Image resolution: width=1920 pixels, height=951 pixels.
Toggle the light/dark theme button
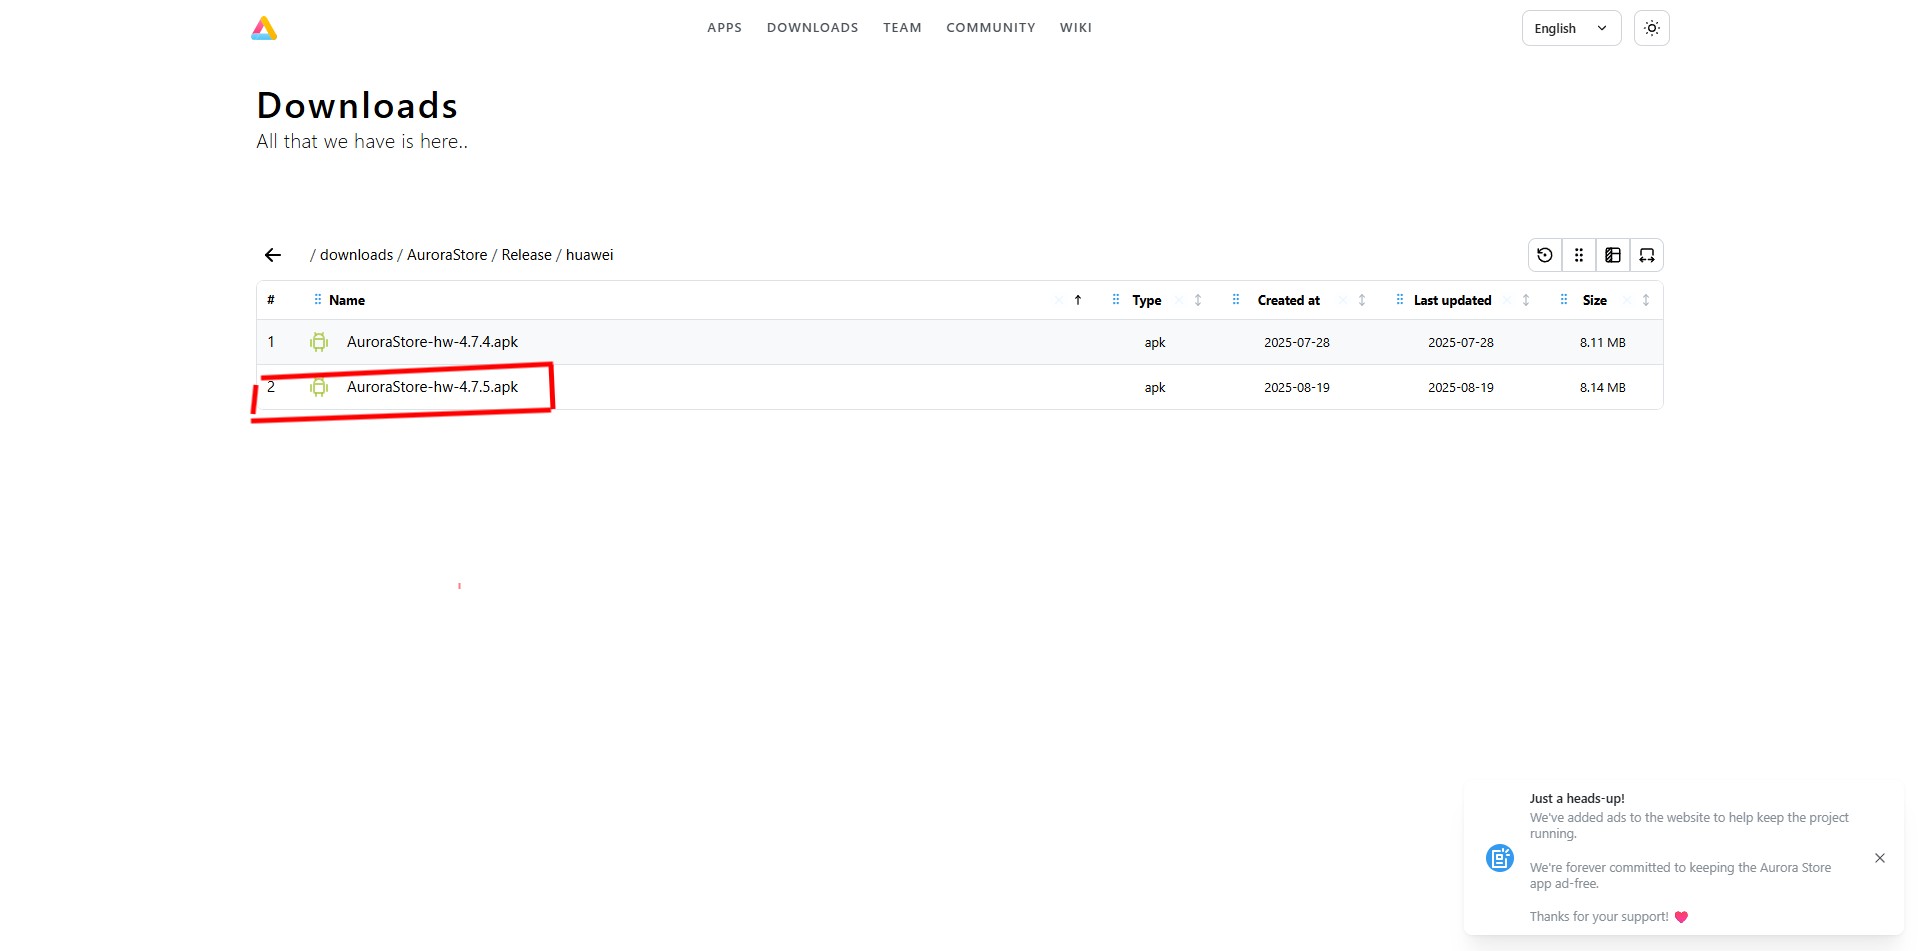[1651, 28]
